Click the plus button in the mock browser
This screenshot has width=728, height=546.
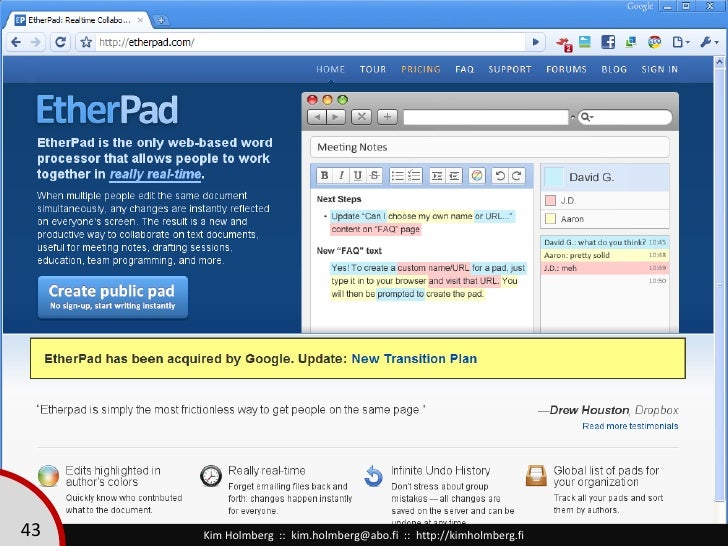coord(387,117)
